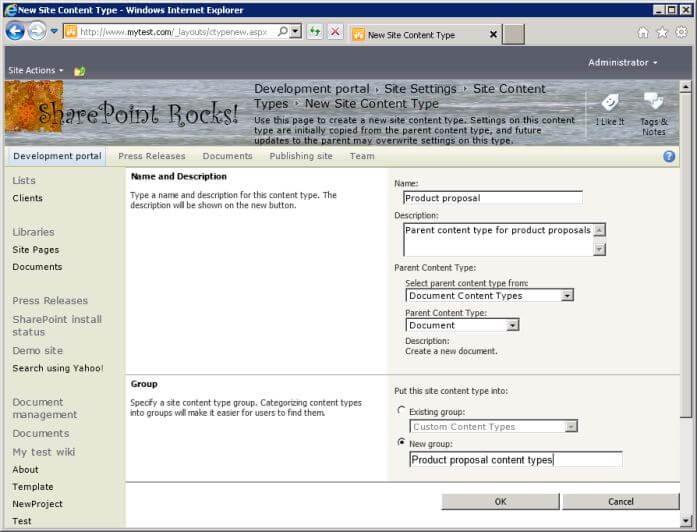697x532 pixels.
Task: Open the Lists heading in sidebar
Action: (24, 180)
